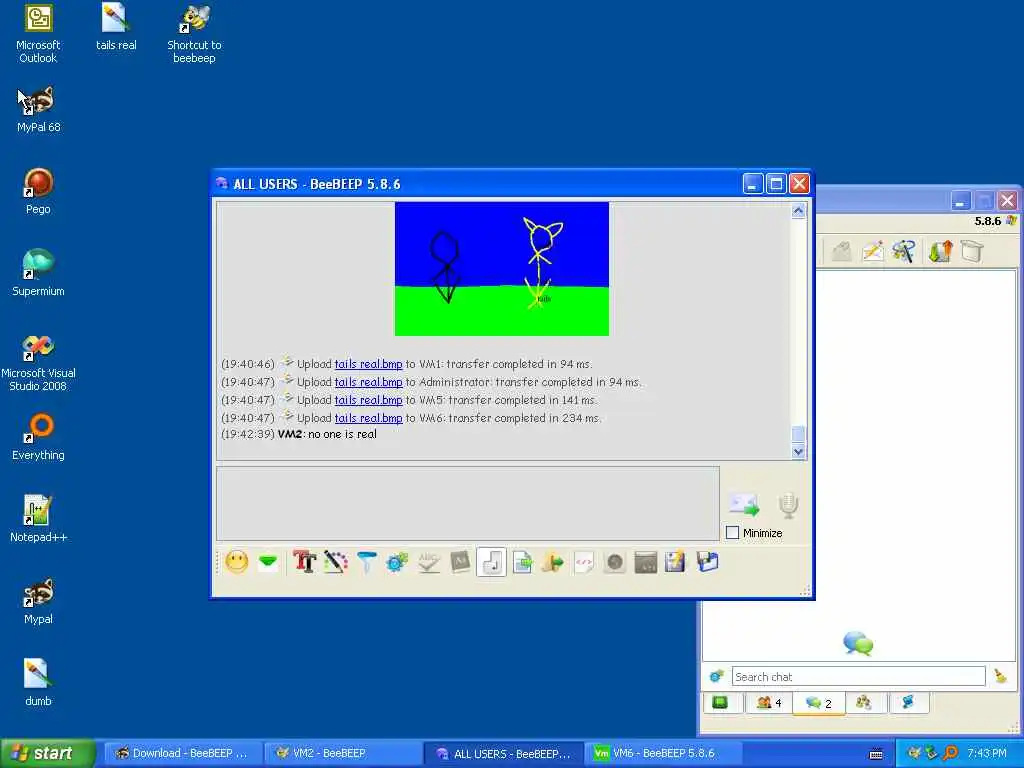Click the code snippet page icon

point(584,562)
